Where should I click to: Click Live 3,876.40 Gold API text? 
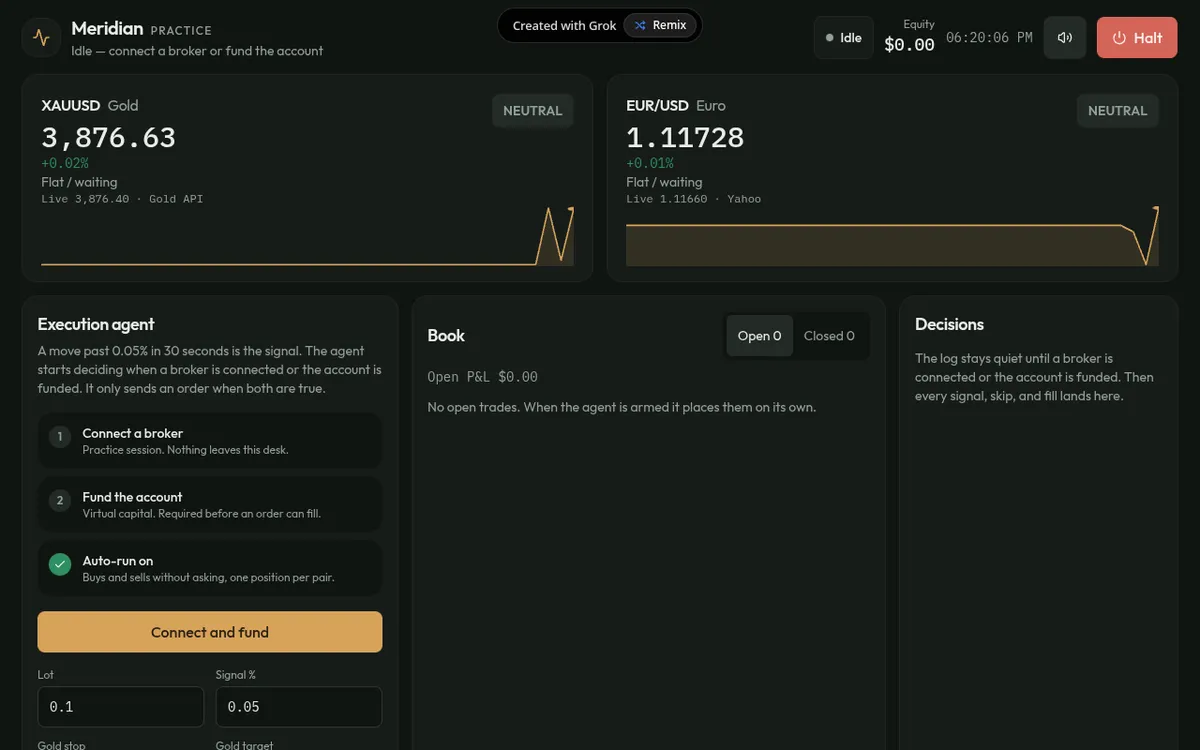tap(122, 199)
